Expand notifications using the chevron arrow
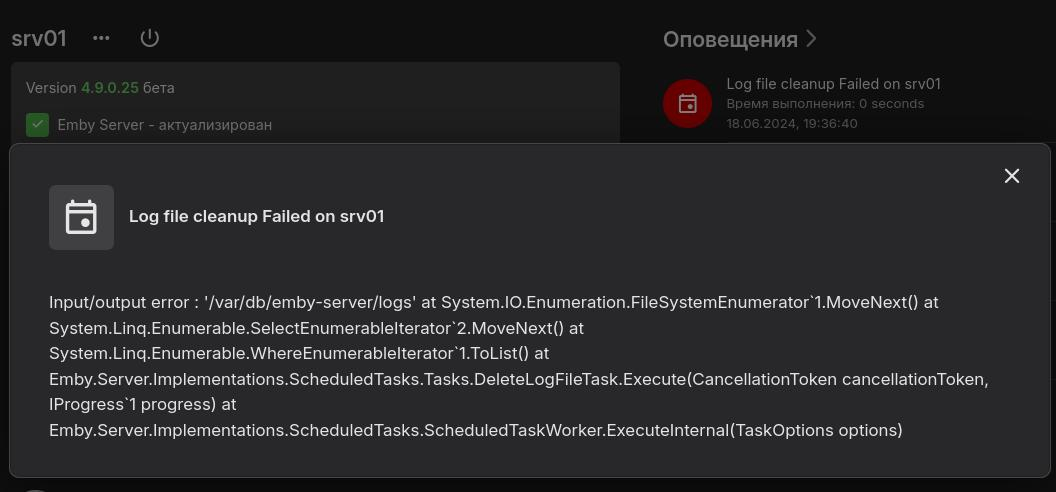1056x492 pixels. (x=812, y=39)
